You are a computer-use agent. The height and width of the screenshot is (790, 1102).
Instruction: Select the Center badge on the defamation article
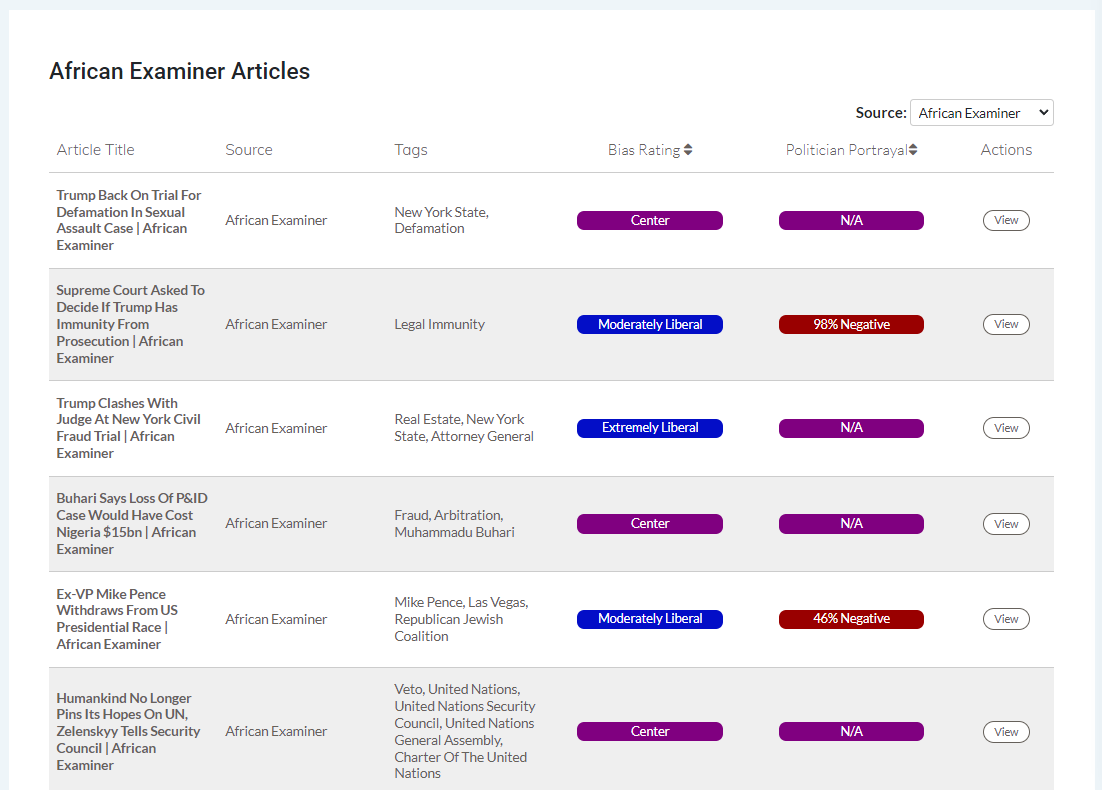(650, 220)
